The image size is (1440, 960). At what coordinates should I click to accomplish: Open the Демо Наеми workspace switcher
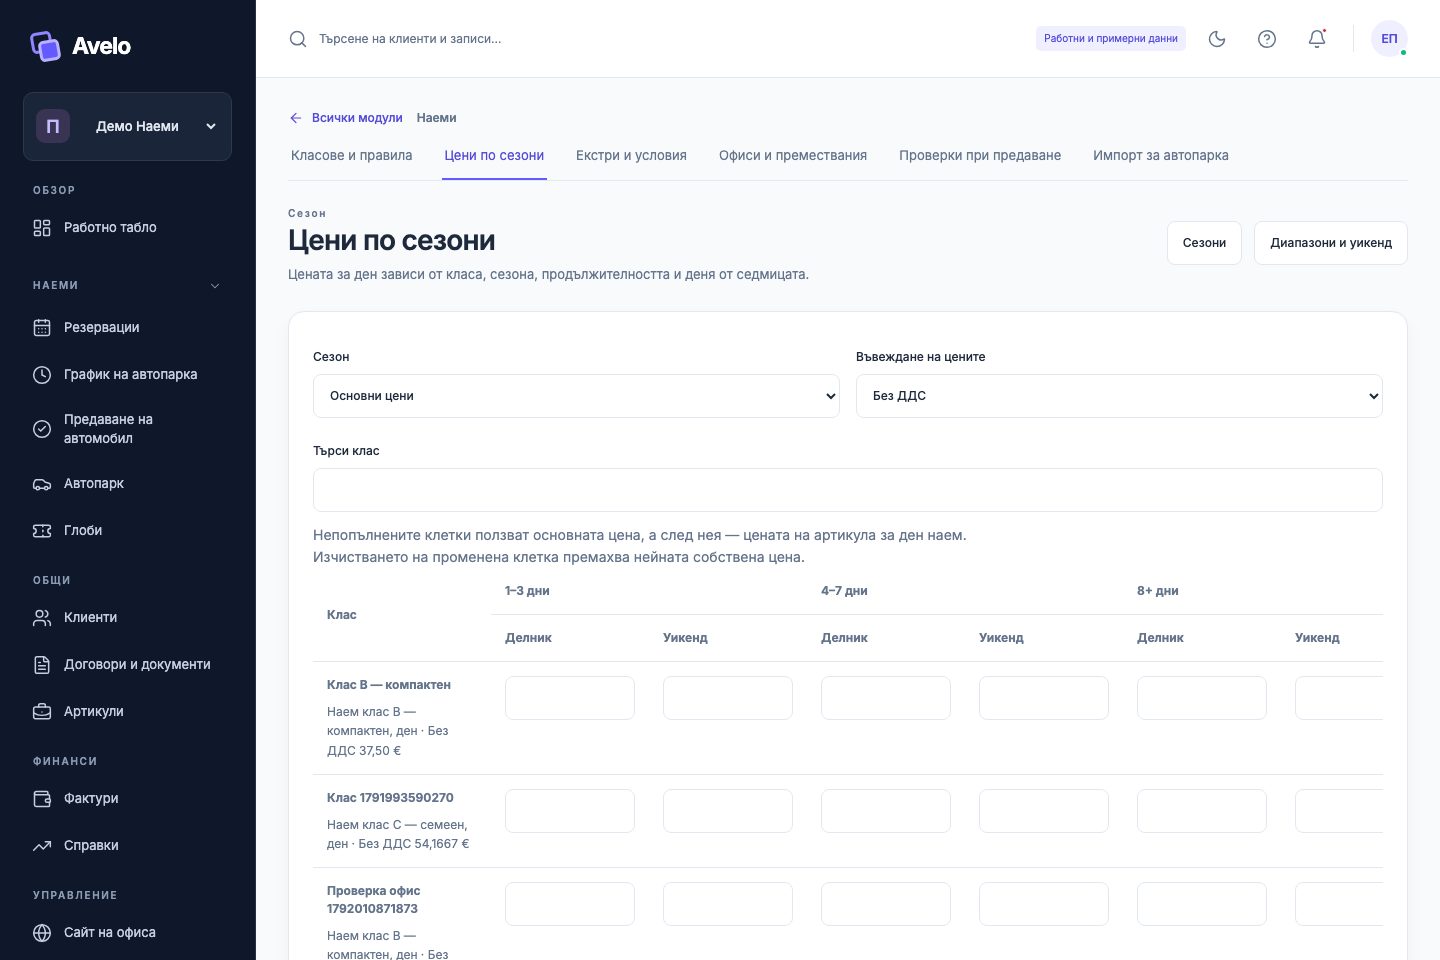127,126
